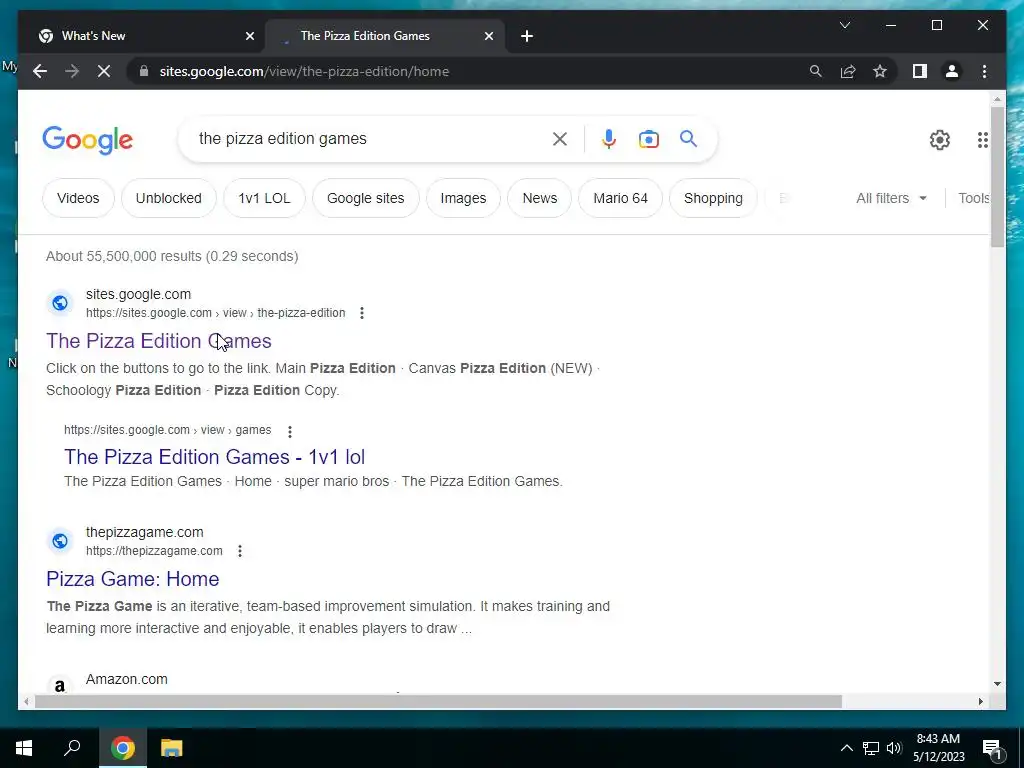Open the Pizza Game: Home link
This screenshot has width=1024, height=768.
(x=133, y=579)
